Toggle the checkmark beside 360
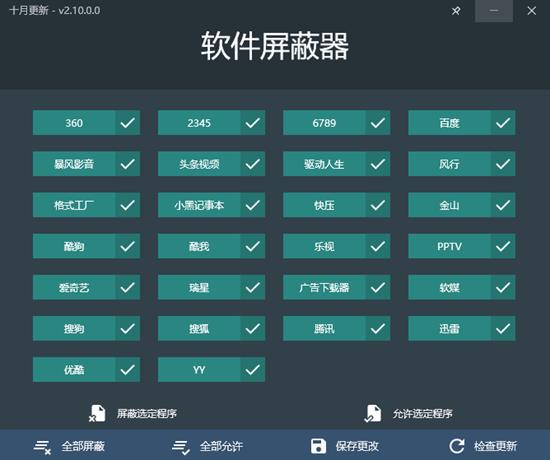Viewport: 550px width, 460px height. [127, 123]
